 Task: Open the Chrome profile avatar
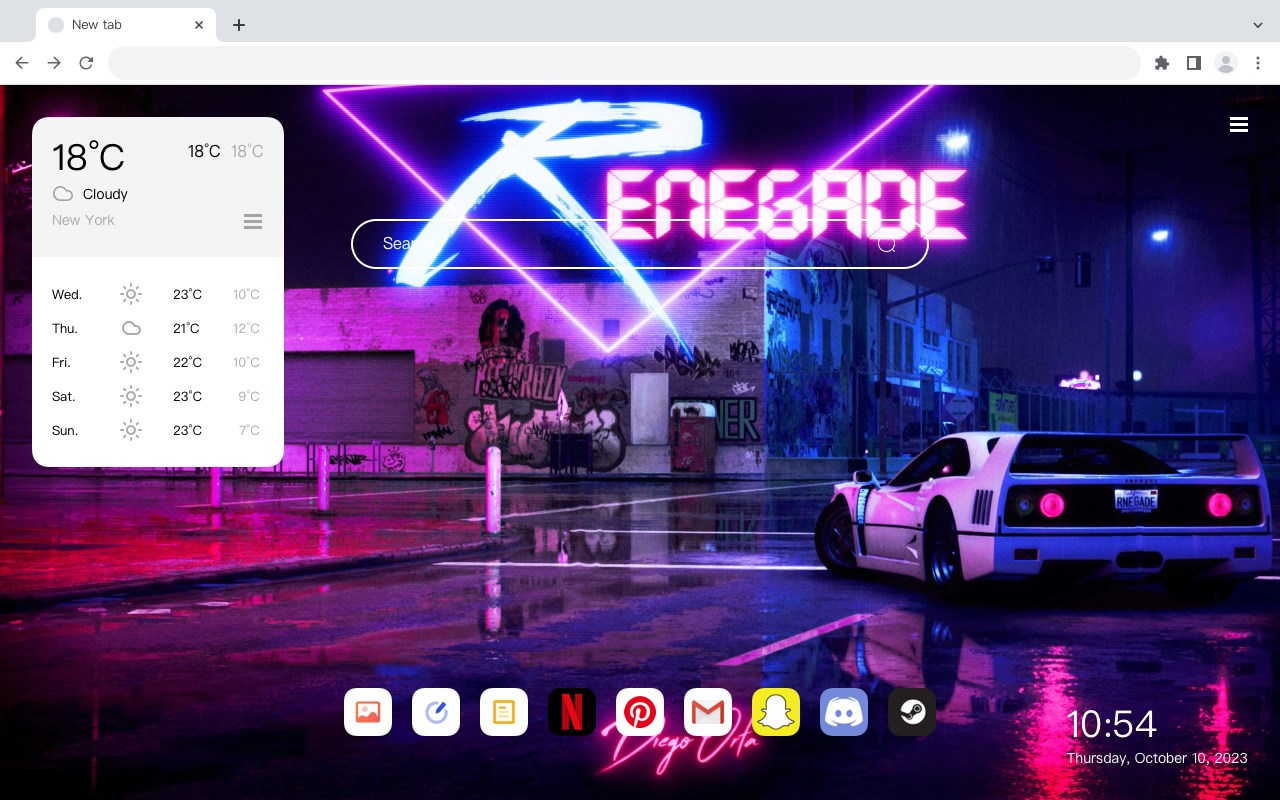coord(1226,63)
